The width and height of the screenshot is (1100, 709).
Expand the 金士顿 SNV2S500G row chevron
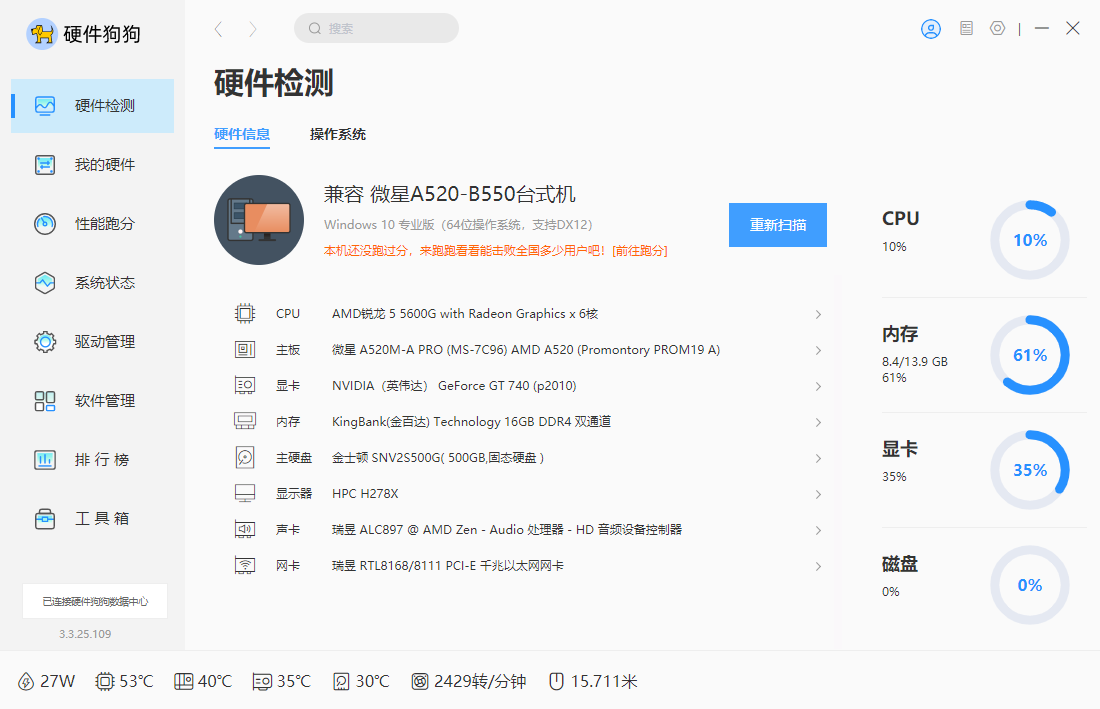point(818,458)
